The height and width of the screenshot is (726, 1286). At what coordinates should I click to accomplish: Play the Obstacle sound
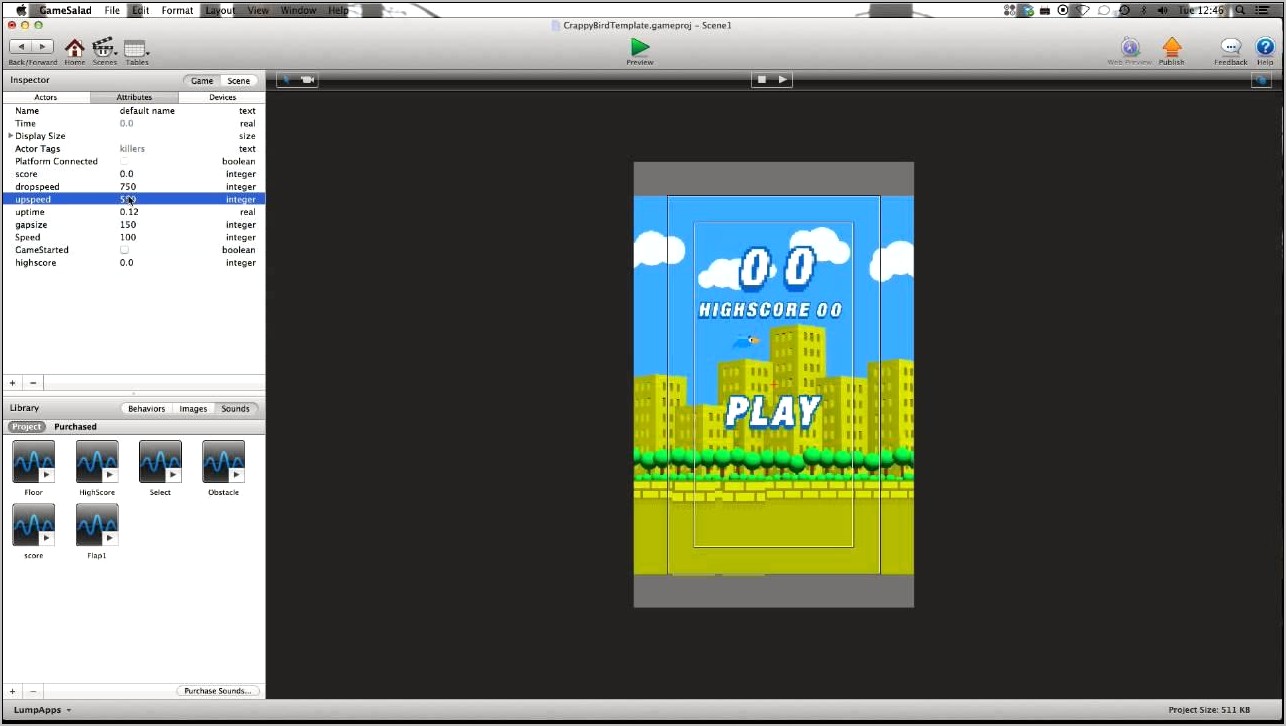coord(237,476)
